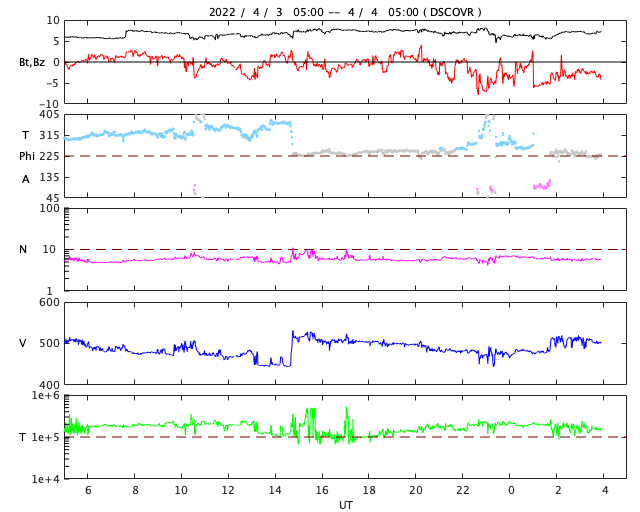Screen dimensions: 640x512
Task: Click the '-5' Bz tick label
Action: (x=53, y=83)
